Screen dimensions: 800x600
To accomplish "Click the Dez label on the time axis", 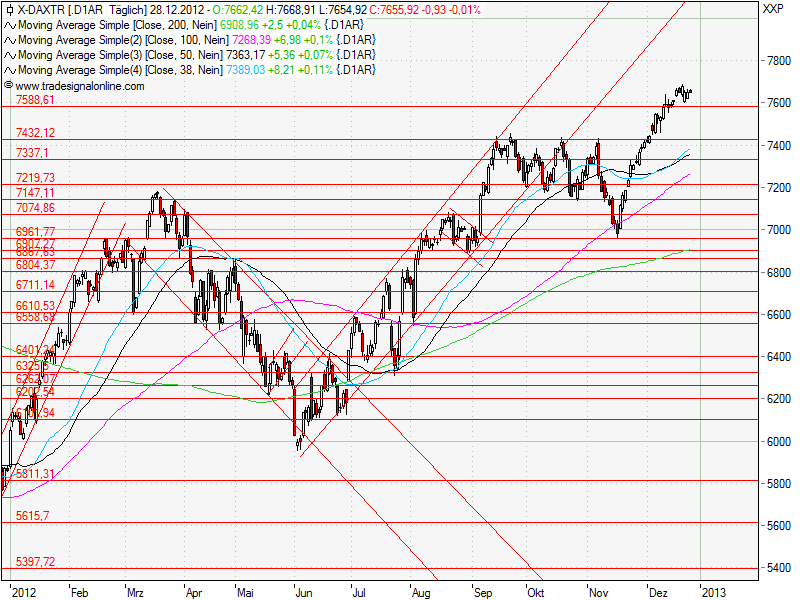I will [658, 592].
